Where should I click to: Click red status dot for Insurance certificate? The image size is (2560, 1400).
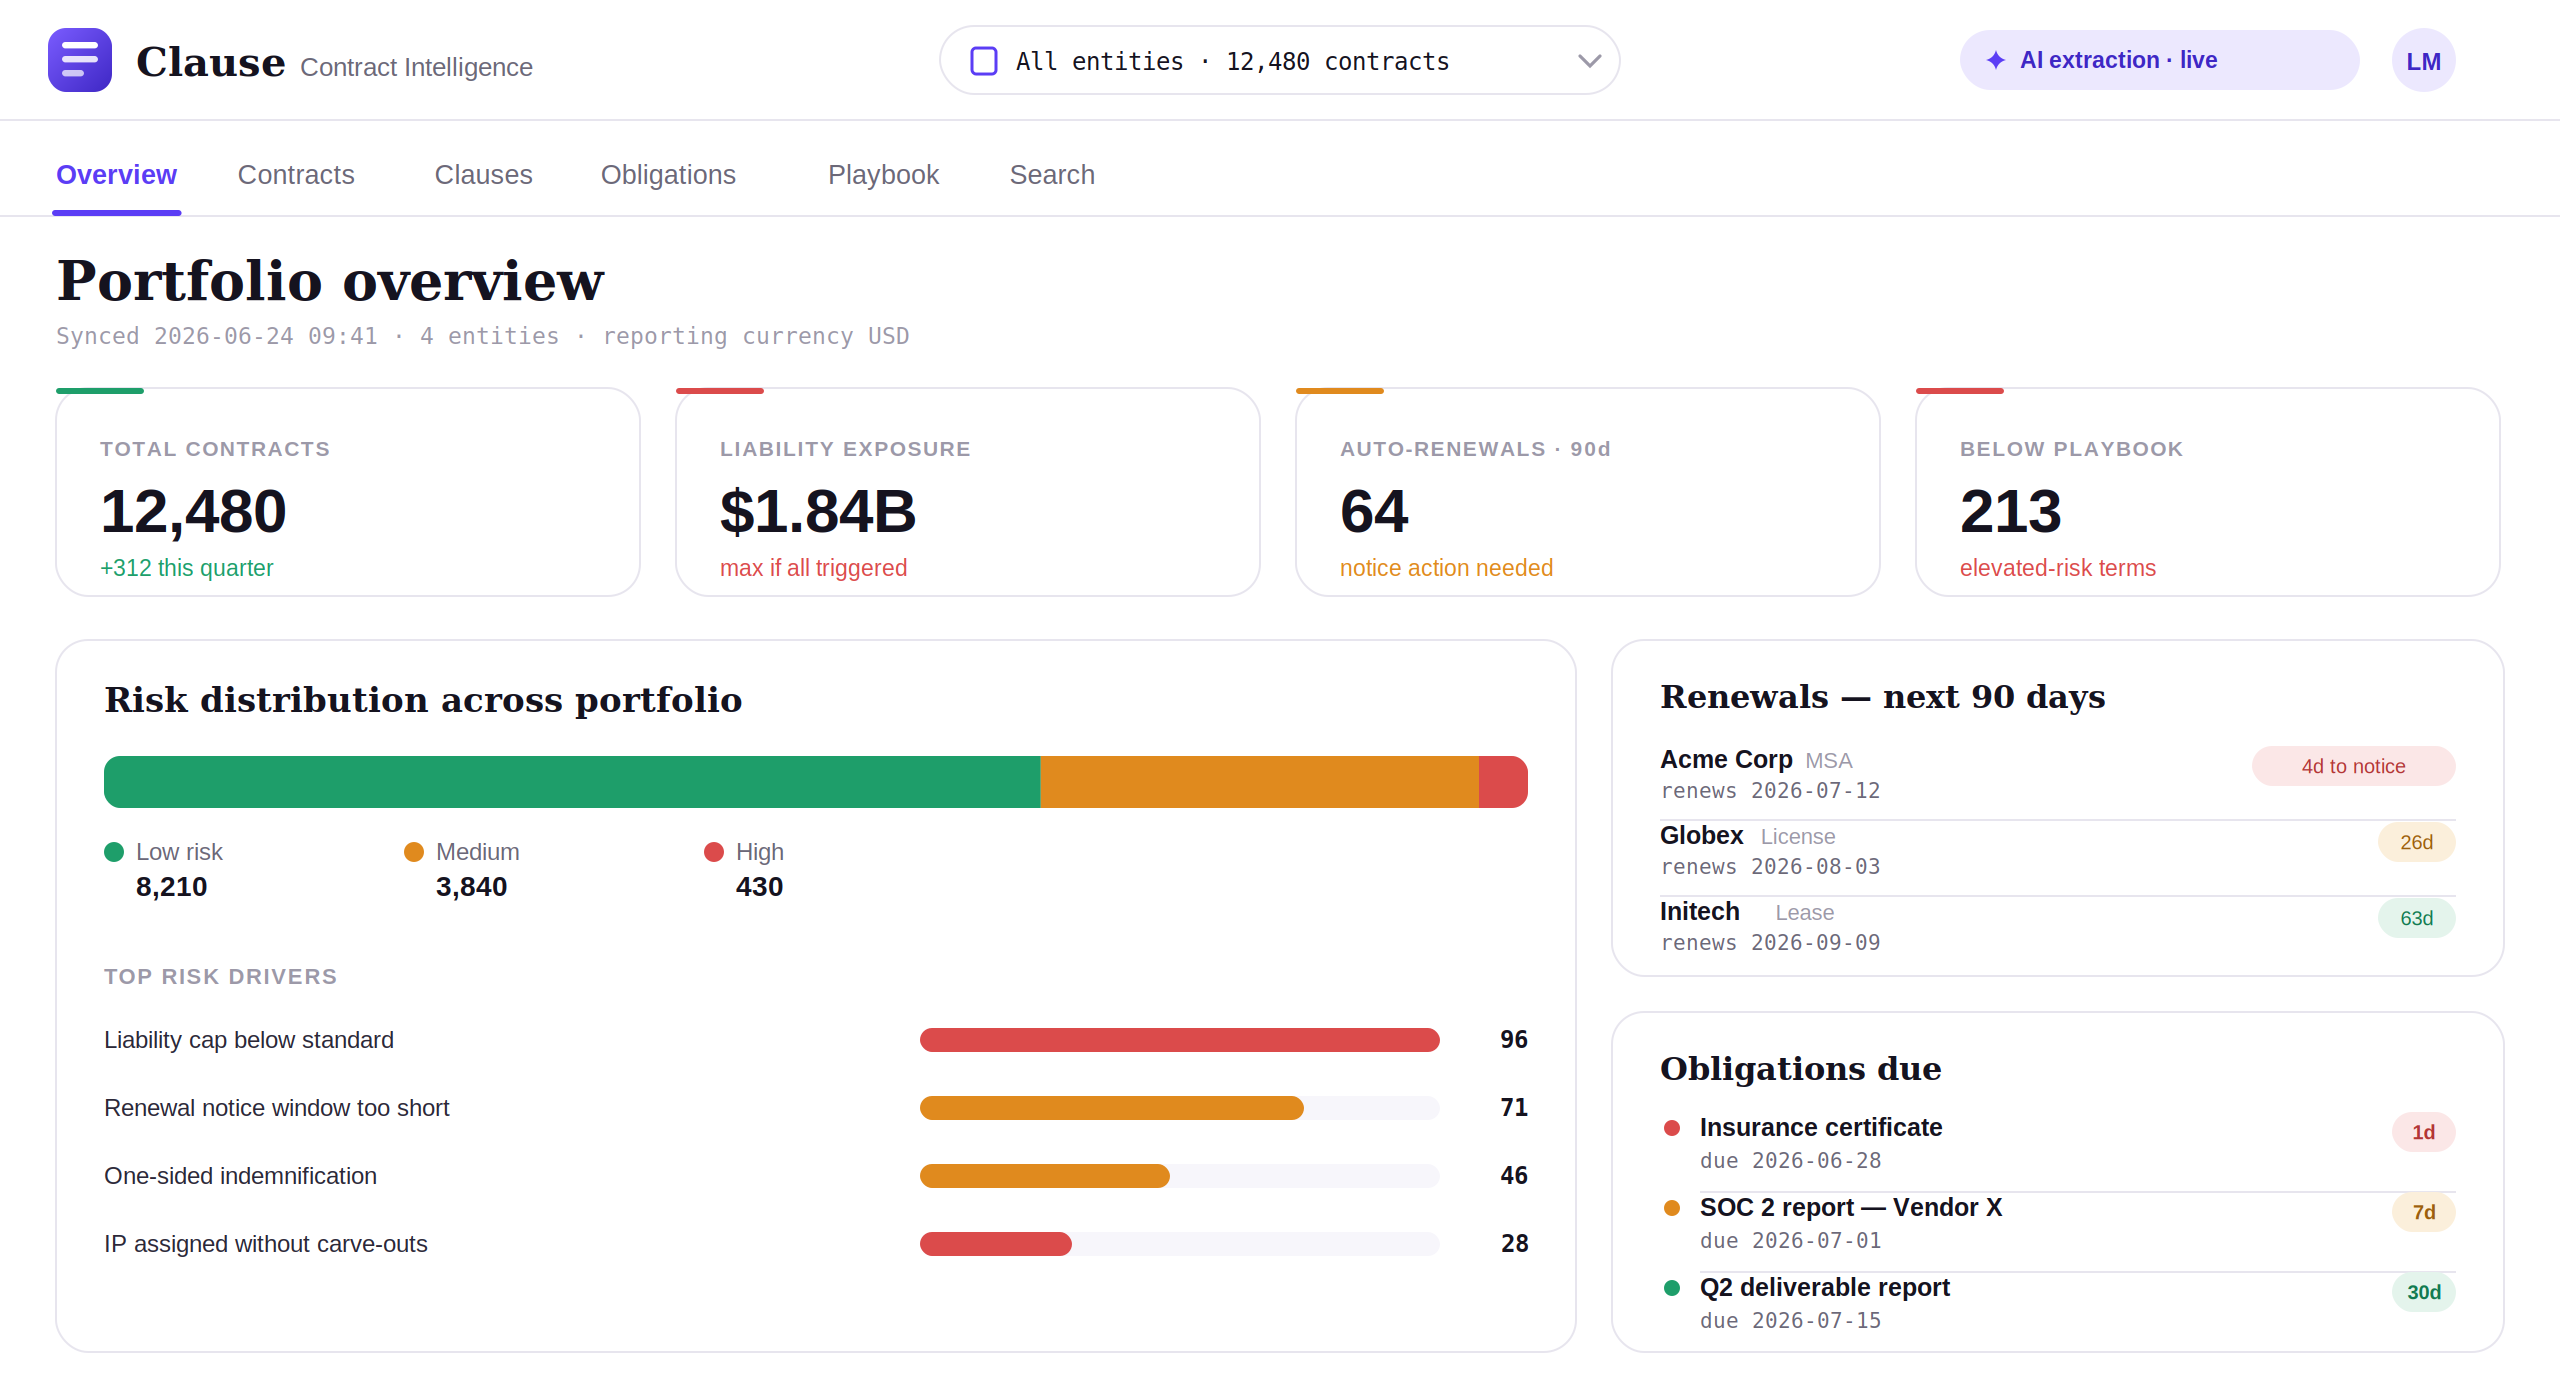1672,1128
